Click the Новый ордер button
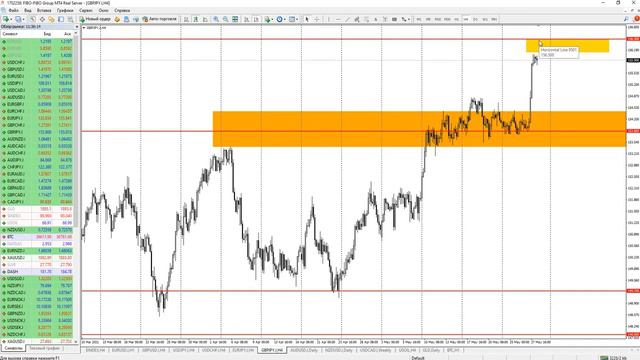This screenshot has height=360, width=640. [95, 19]
